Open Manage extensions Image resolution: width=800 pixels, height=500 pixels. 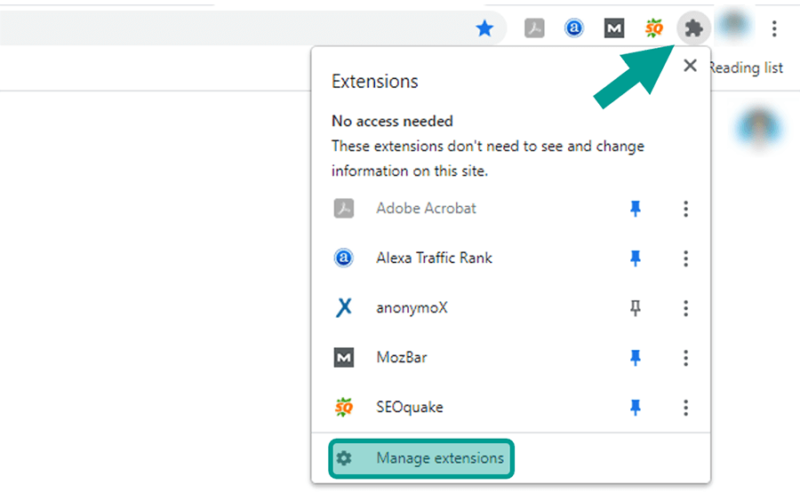(421, 458)
